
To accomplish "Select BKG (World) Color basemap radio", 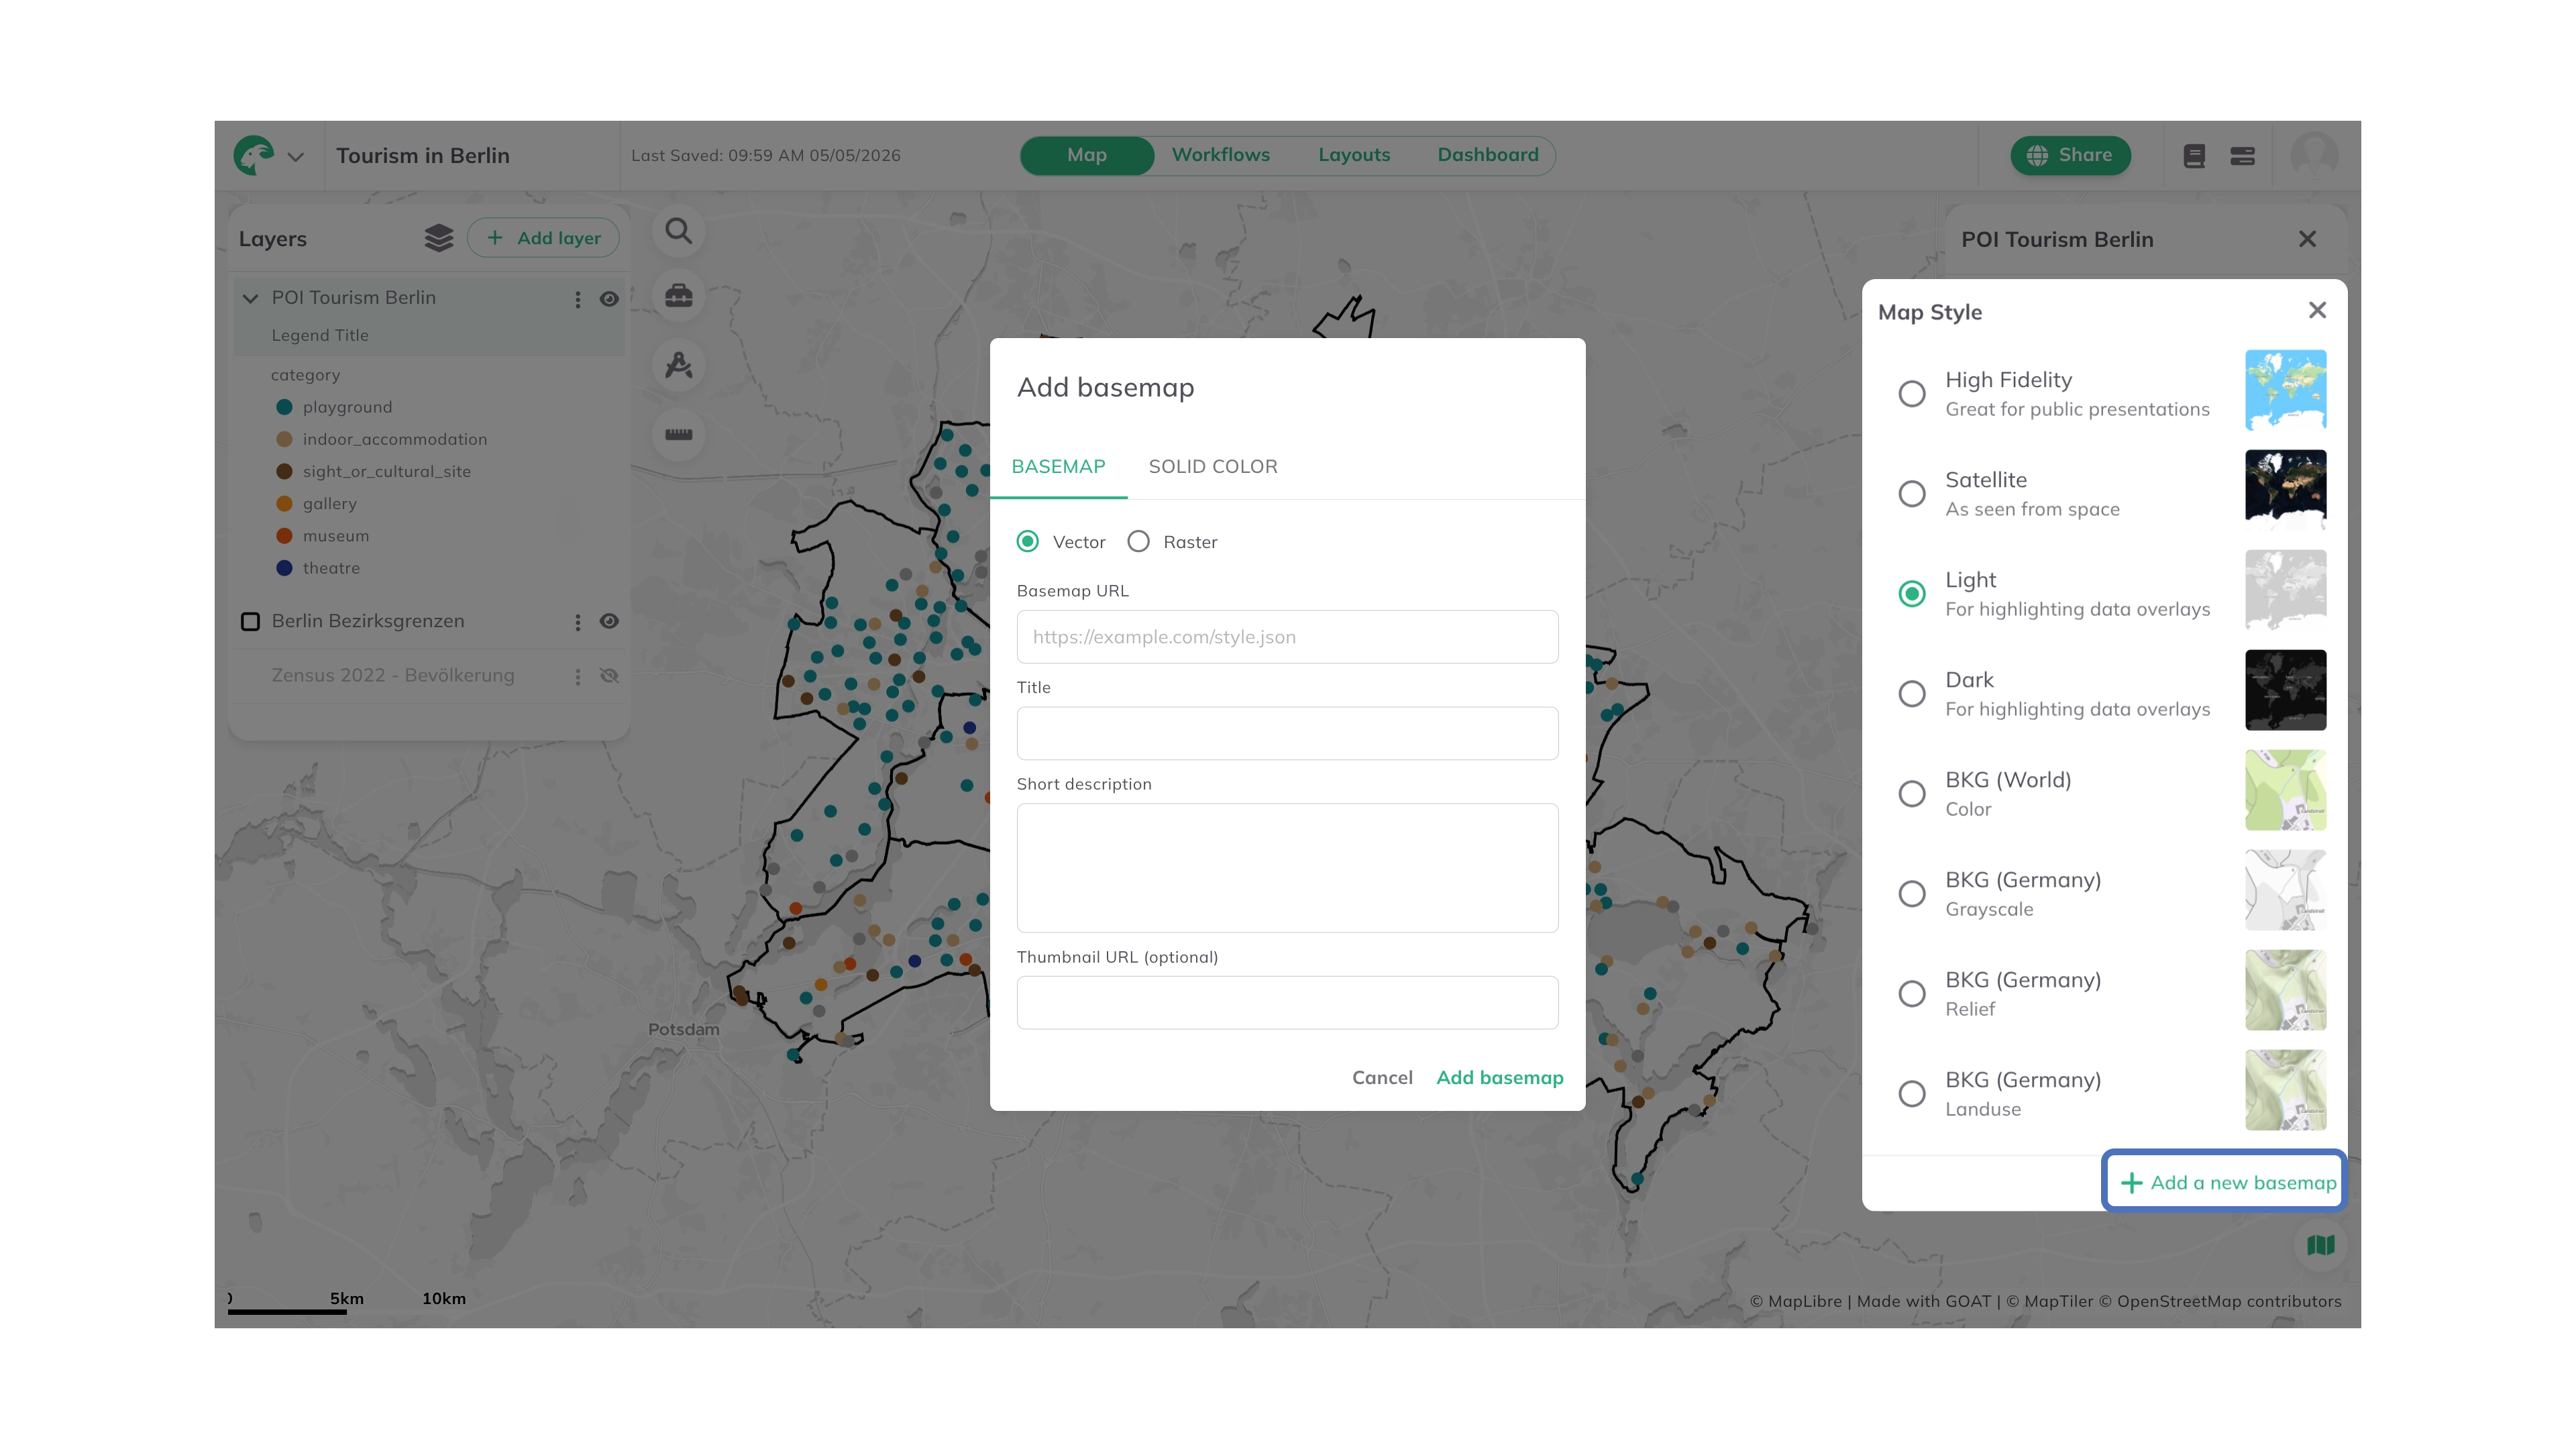I will click(x=1912, y=794).
